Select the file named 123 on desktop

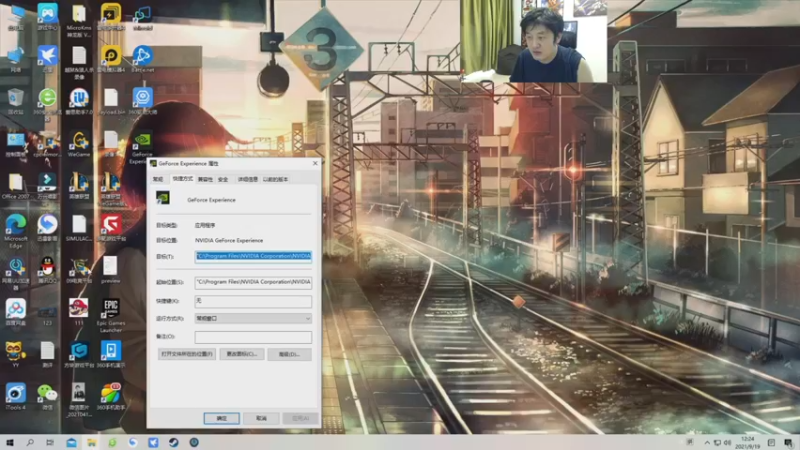47,315
